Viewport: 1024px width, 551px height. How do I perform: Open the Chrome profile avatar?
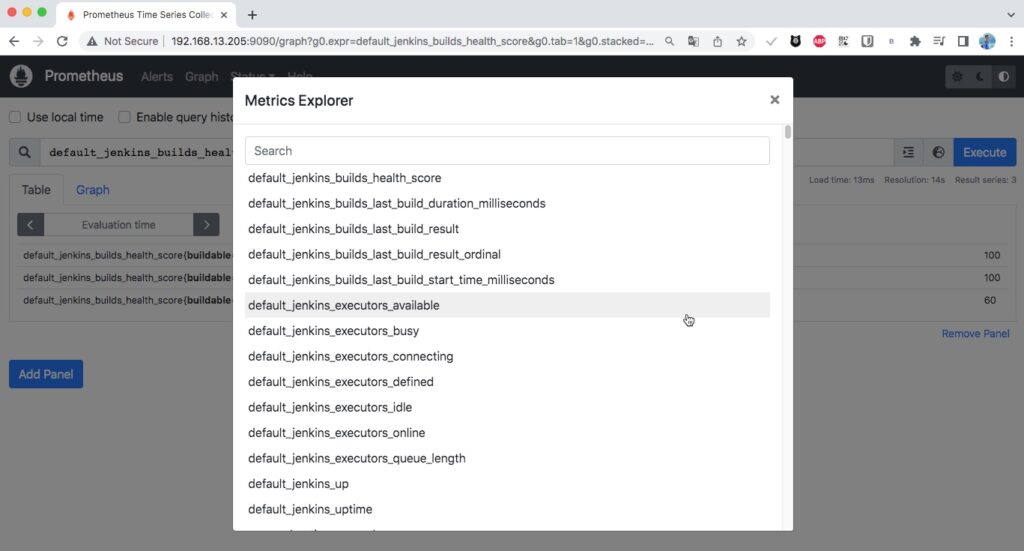click(x=987, y=41)
